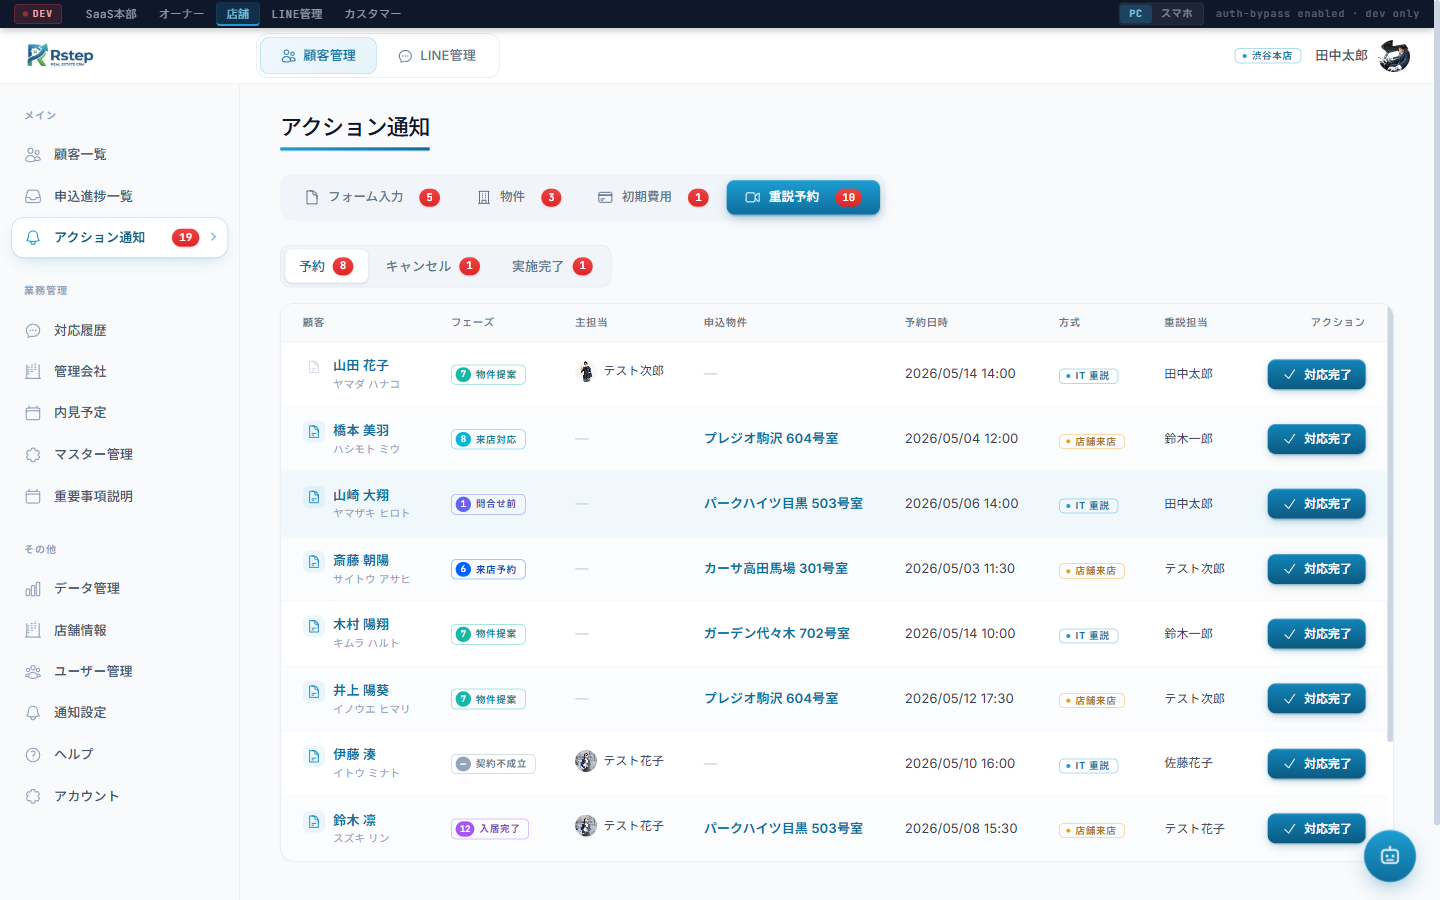
Task: Switch to the 顧客管理 tab
Action: click(318, 56)
